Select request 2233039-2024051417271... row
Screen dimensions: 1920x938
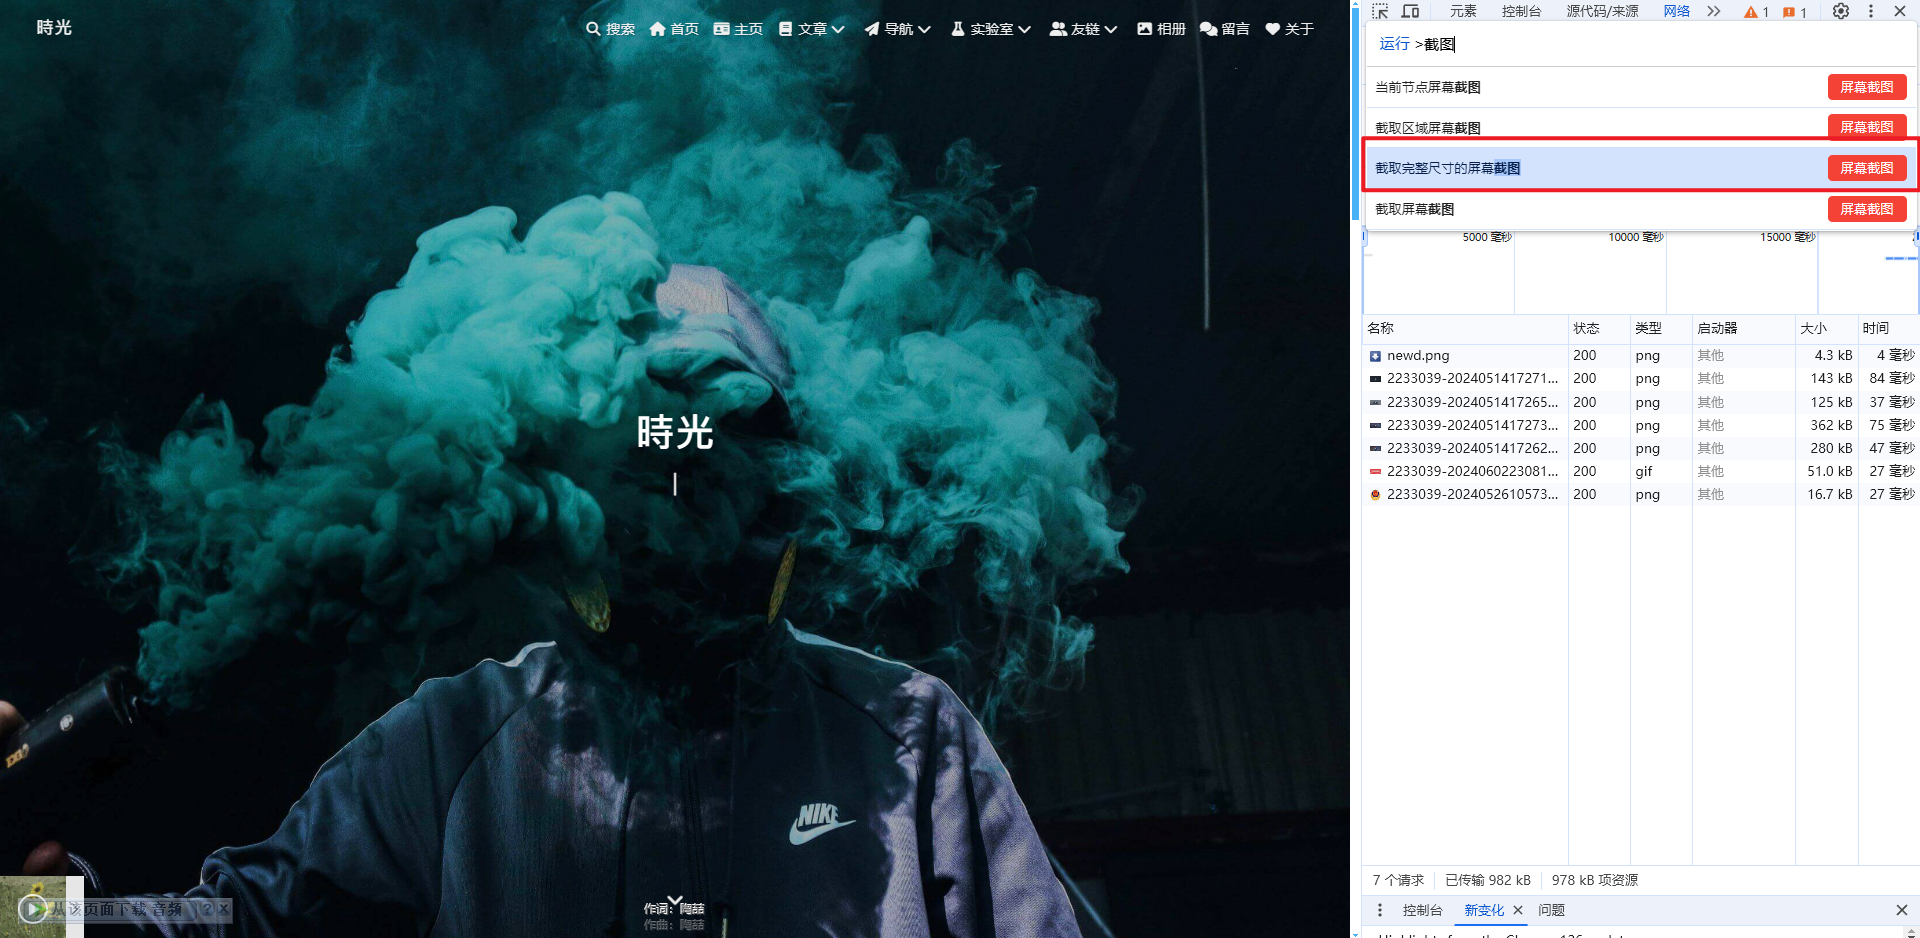pos(1640,378)
